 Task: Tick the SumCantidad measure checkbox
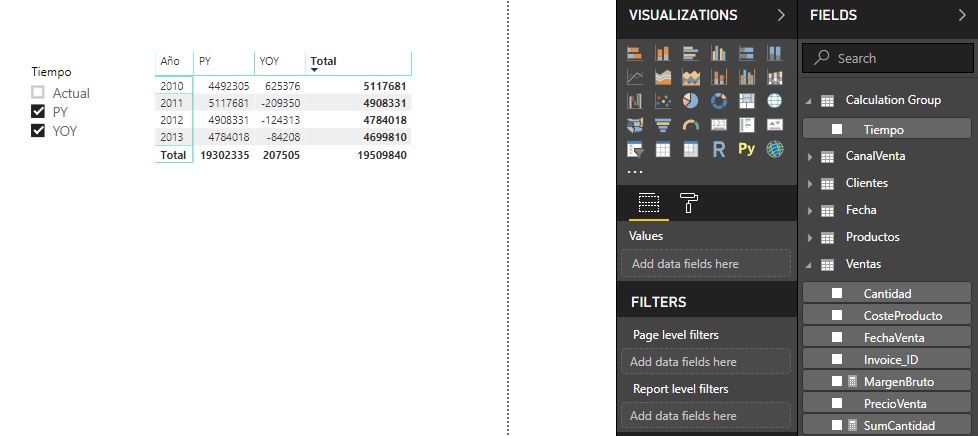[x=837, y=425]
